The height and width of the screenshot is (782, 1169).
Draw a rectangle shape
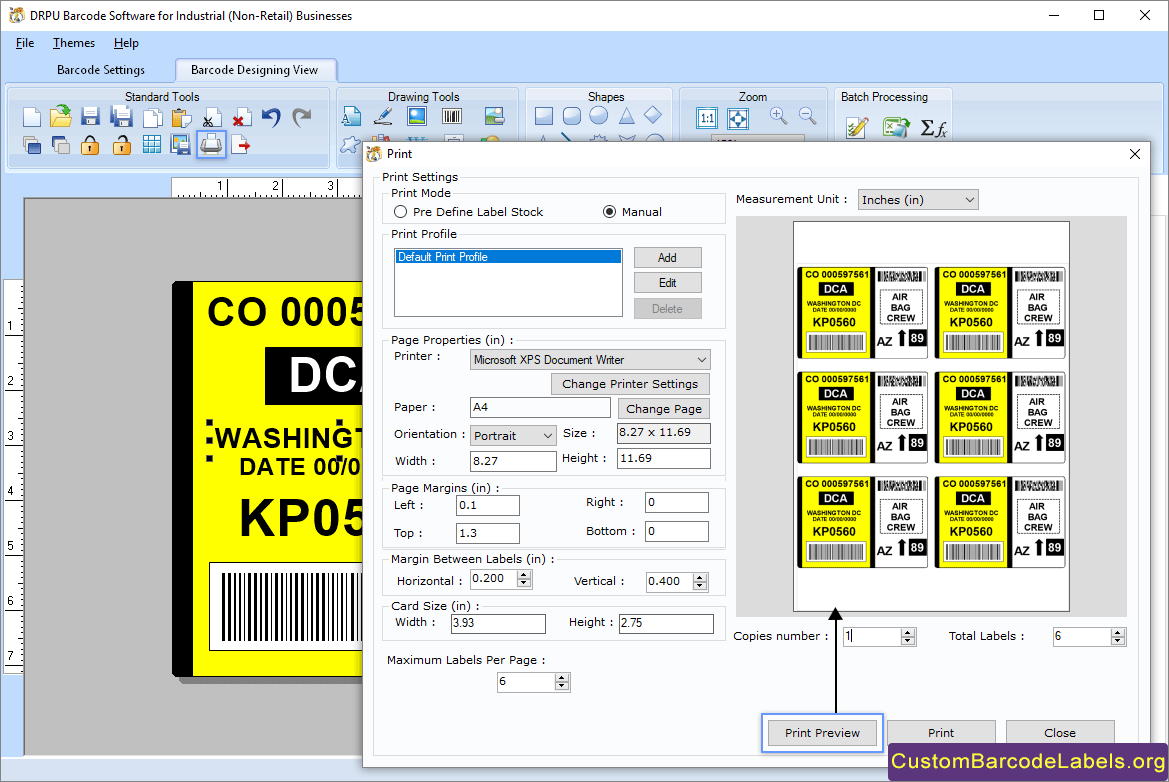(544, 116)
